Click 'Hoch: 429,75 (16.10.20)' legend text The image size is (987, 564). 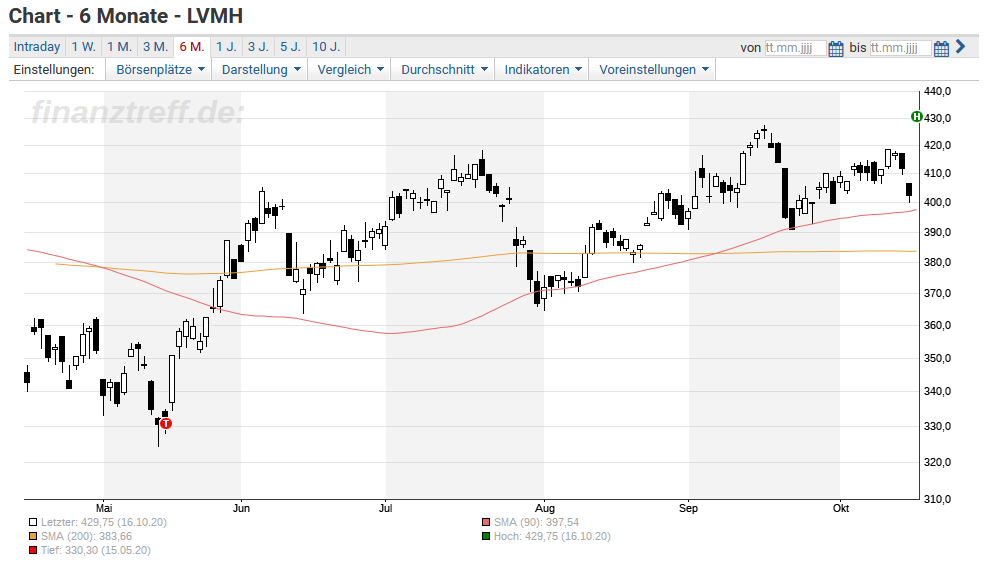click(552, 536)
